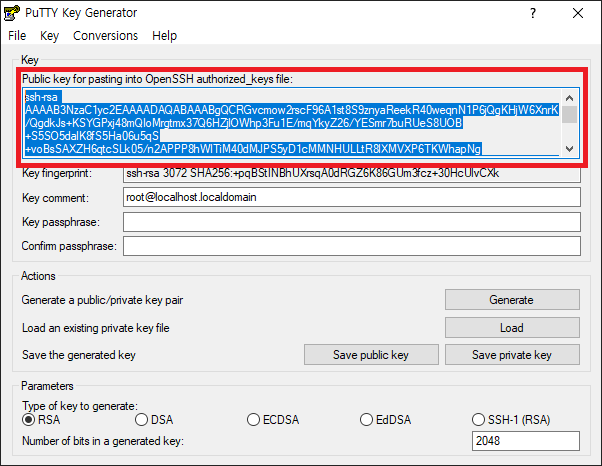Click 'Type of key to generate:' label
The height and width of the screenshot is (466, 602).
[x=80, y=406]
